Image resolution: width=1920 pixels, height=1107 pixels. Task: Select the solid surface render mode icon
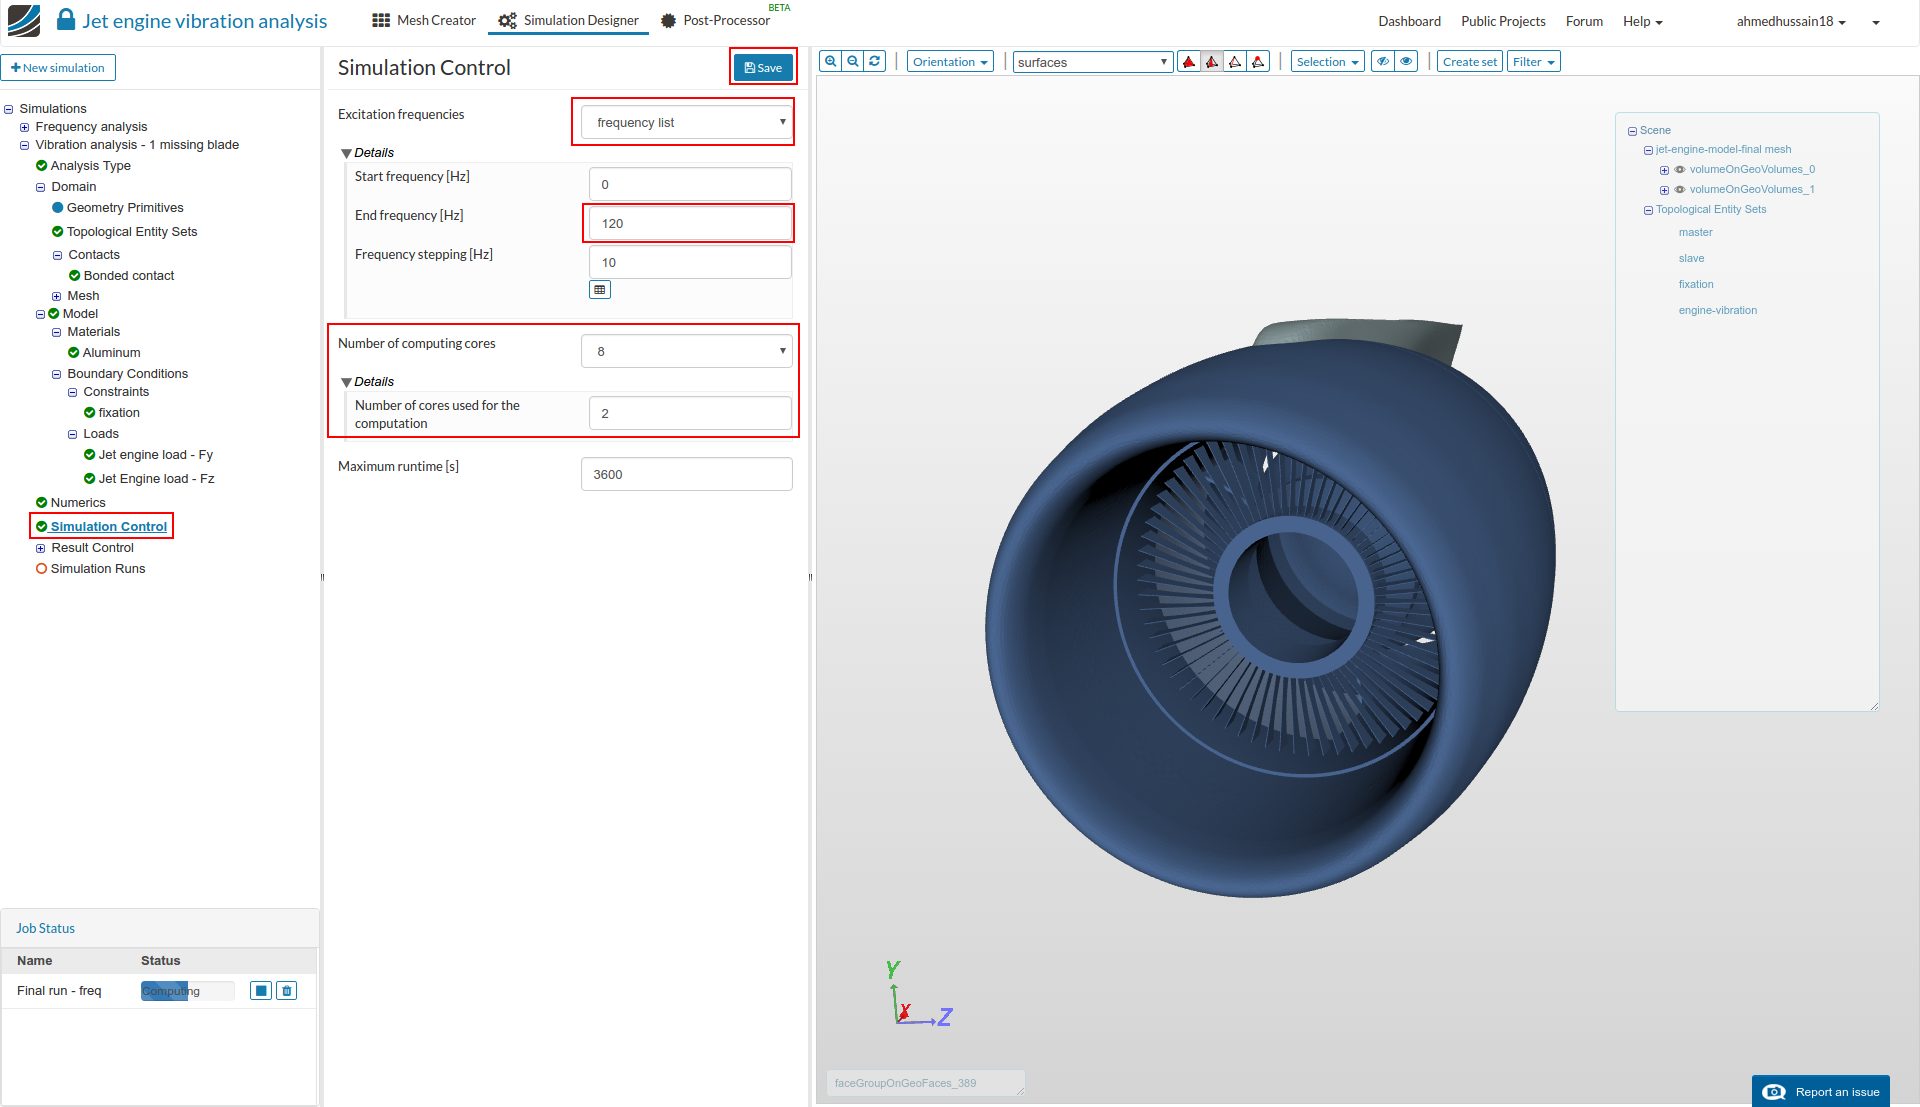click(x=1189, y=62)
